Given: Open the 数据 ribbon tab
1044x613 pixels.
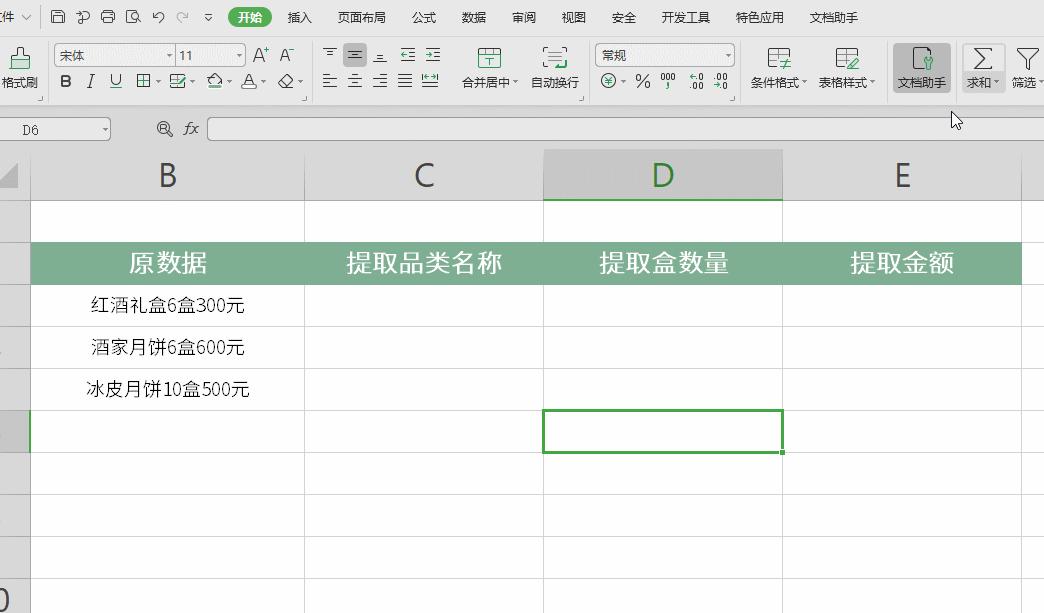Looking at the screenshot, I should point(473,17).
